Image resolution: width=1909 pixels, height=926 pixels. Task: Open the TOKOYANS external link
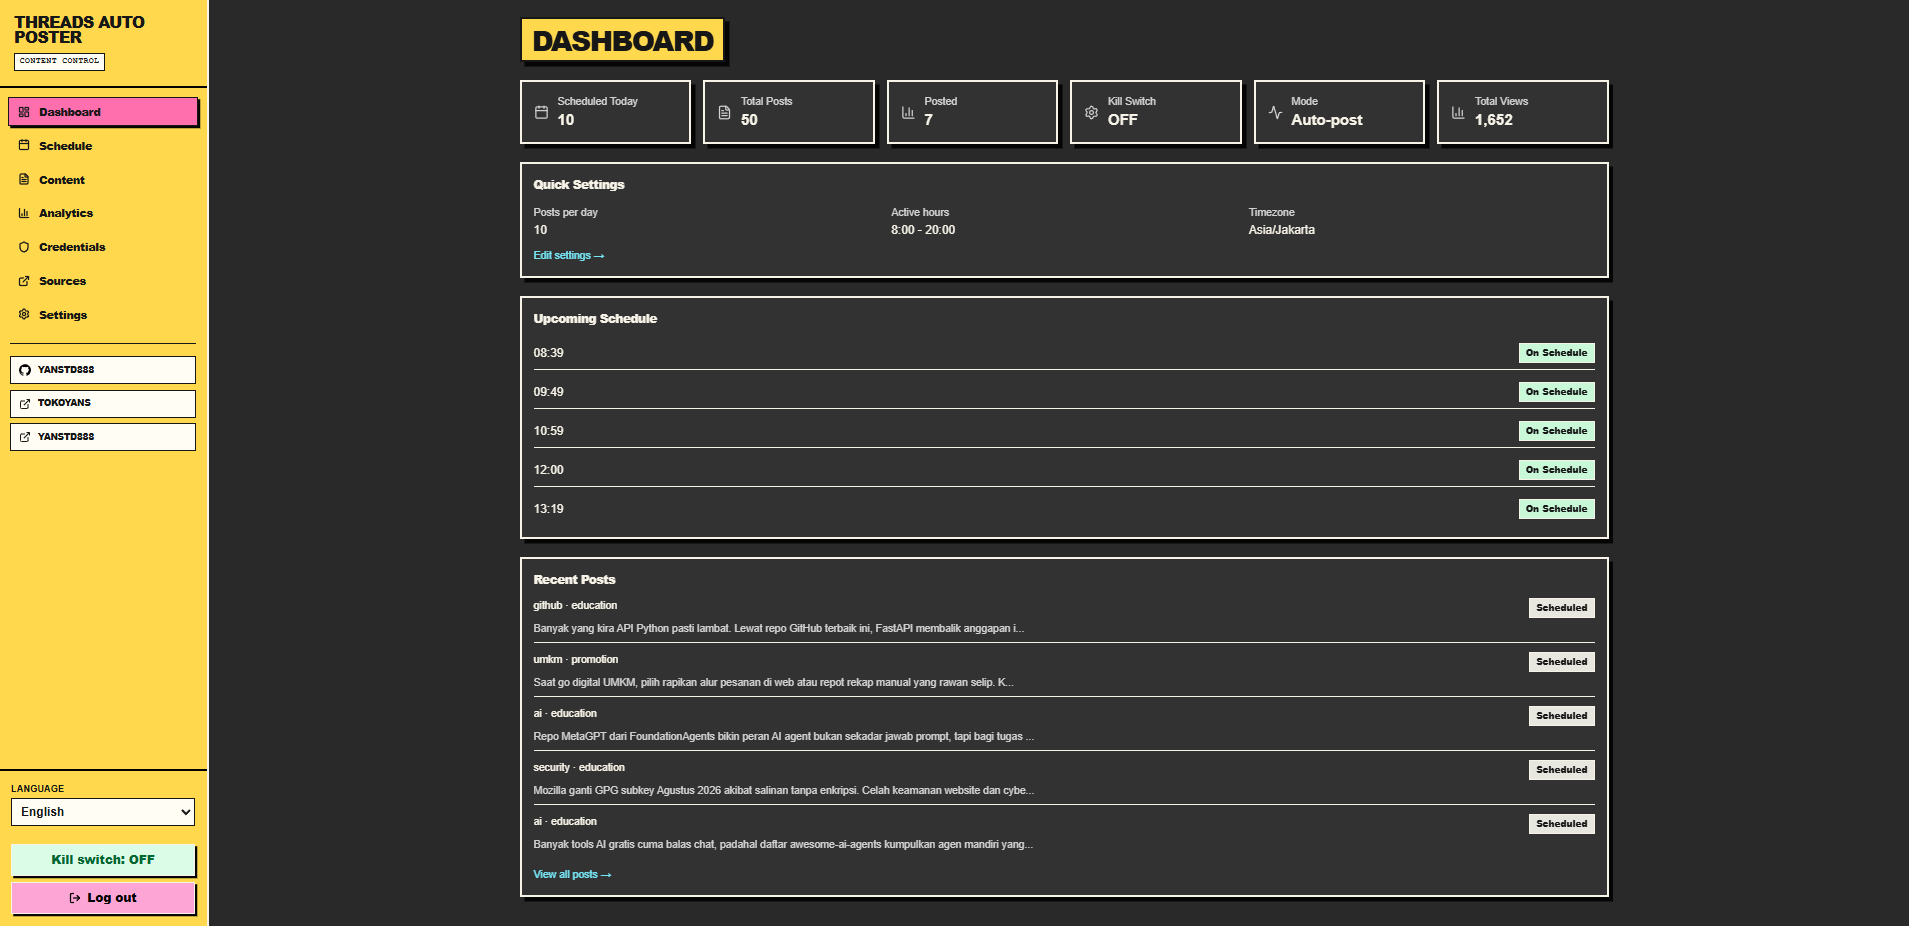coord(103,403)
